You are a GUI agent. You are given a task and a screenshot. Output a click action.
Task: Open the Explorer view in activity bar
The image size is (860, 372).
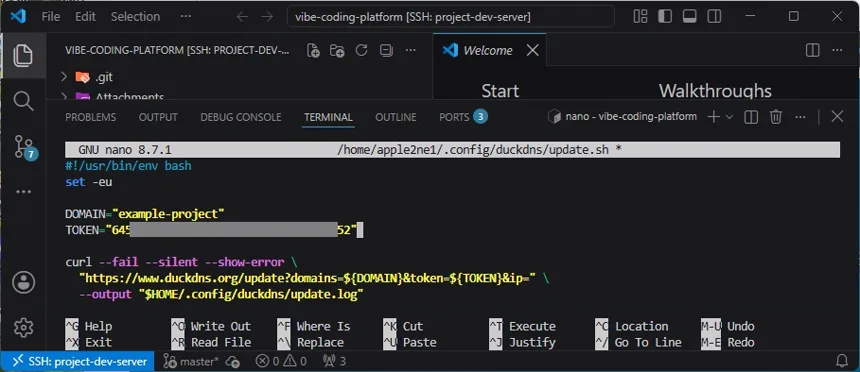22,55
